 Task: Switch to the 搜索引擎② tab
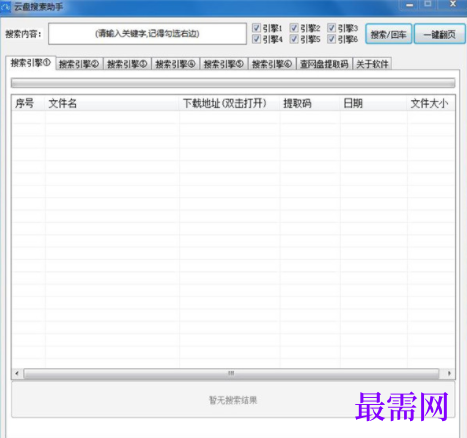tap(79, 64)
